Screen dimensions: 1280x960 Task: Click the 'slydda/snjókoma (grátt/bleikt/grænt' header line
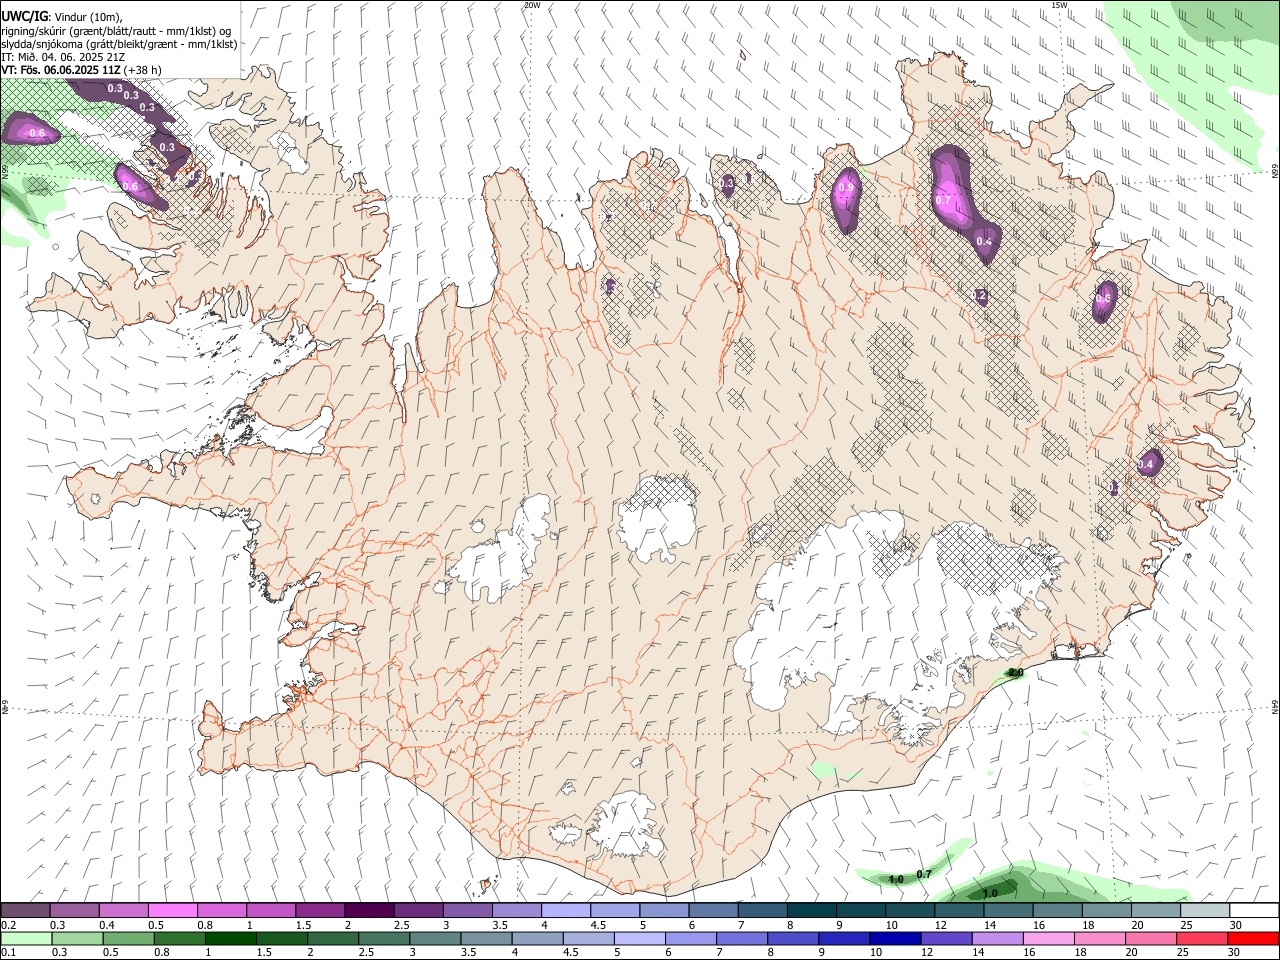tap(119, 44)
